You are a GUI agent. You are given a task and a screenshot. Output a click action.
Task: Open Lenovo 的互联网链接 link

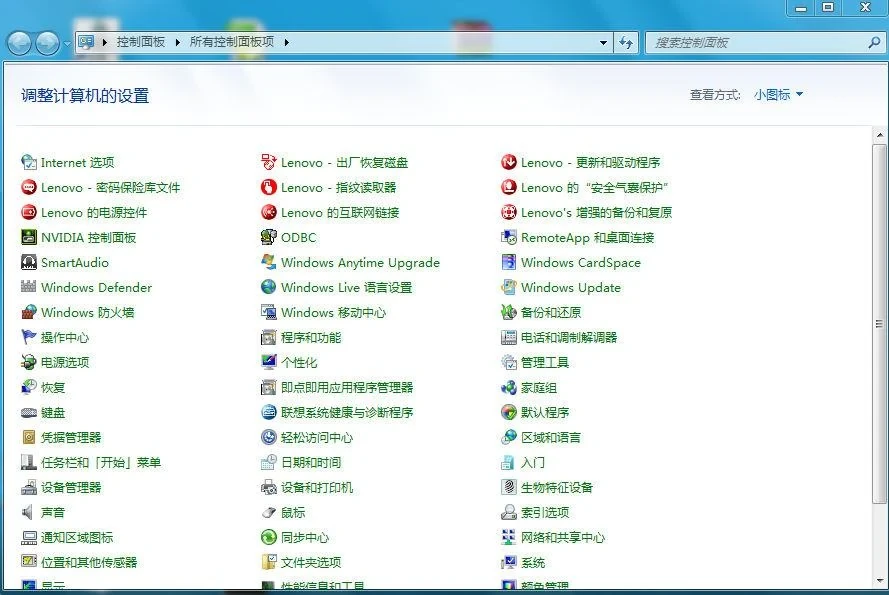pyautogui.click(x=340, y=212)
